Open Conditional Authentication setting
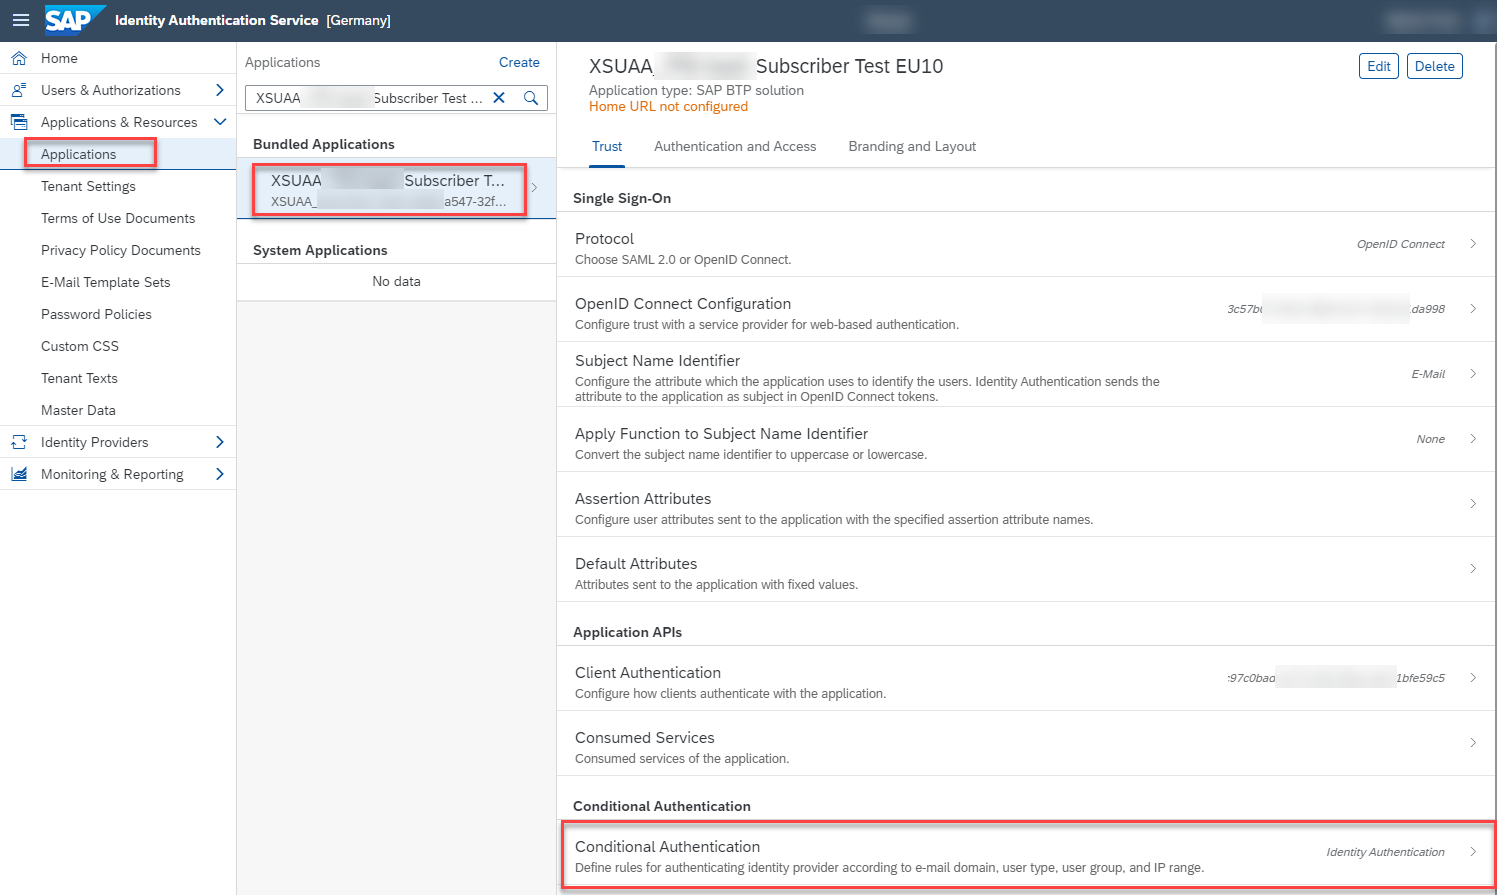 1026,855
